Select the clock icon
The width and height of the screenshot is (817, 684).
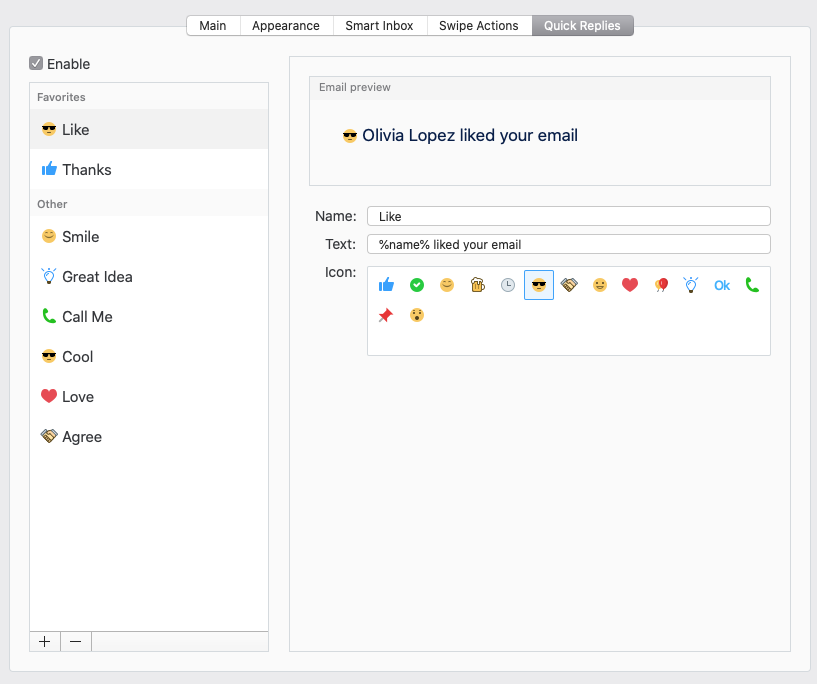(x=508, y=285)
